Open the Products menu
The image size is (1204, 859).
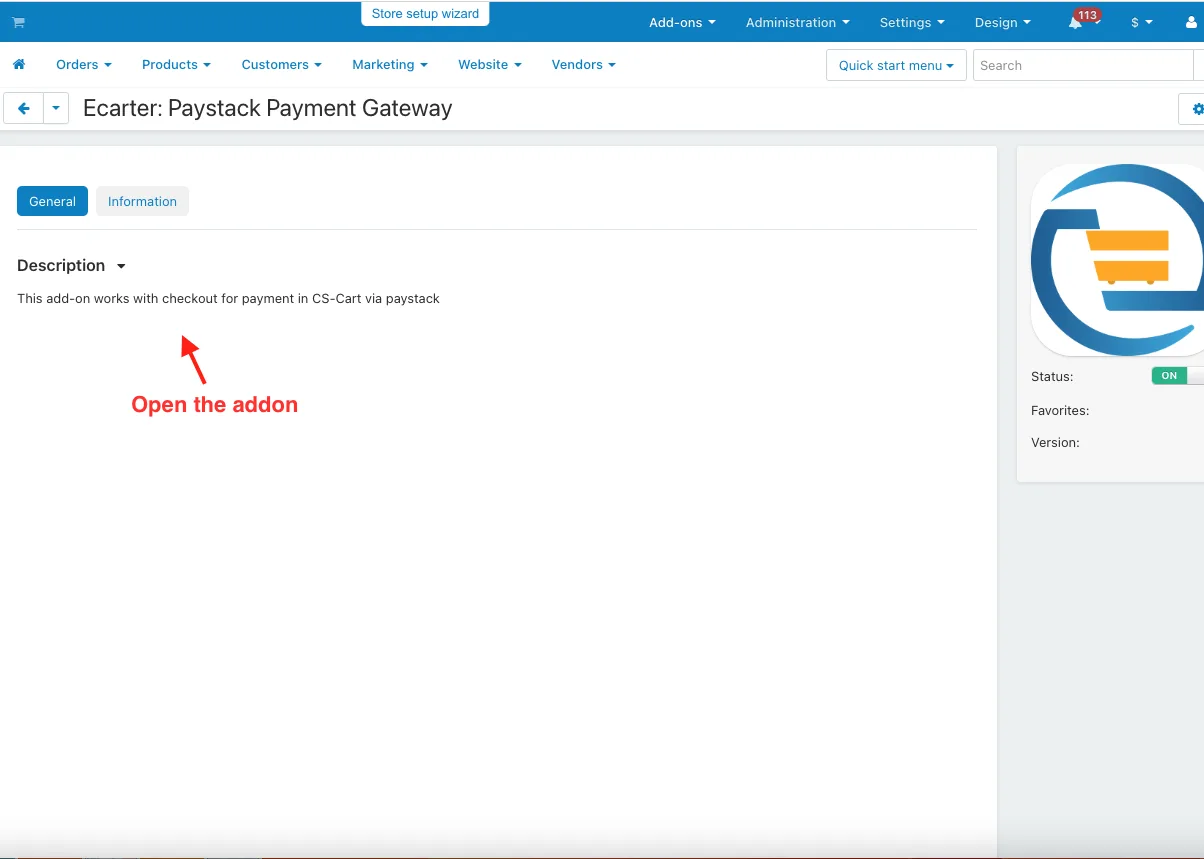(176, 64)
